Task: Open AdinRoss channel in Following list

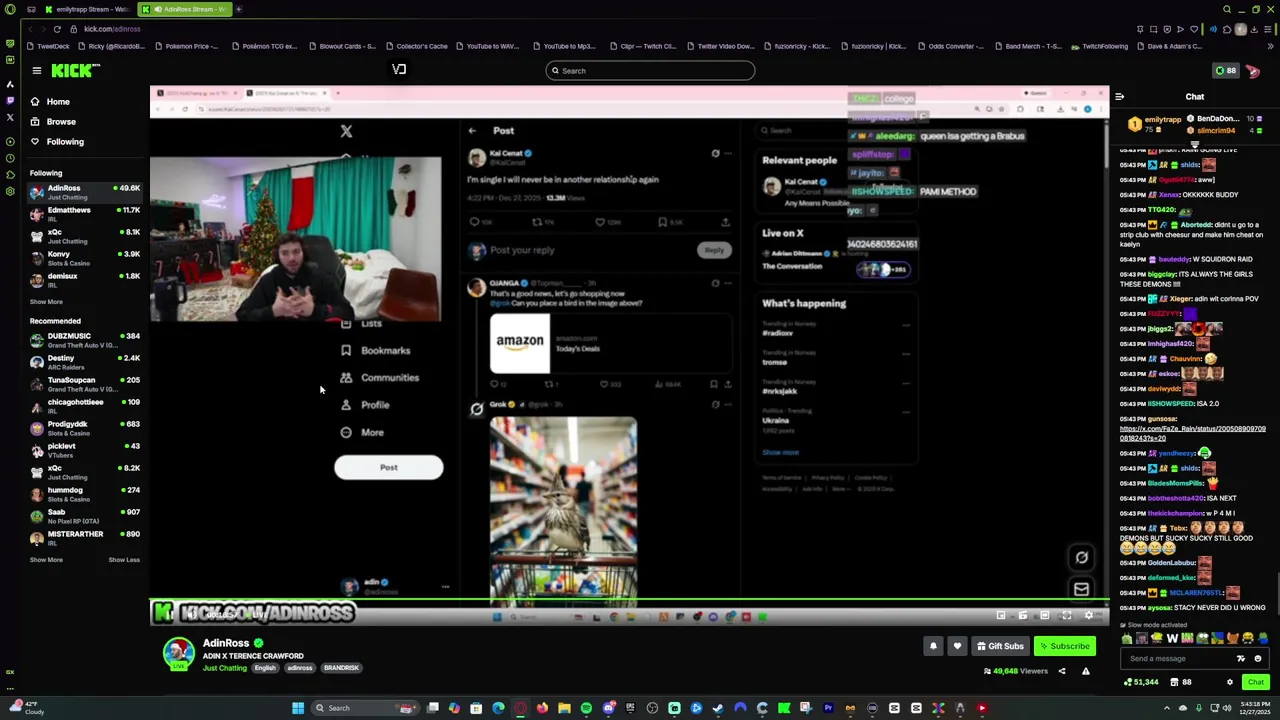Action: (x=85, y=192)
